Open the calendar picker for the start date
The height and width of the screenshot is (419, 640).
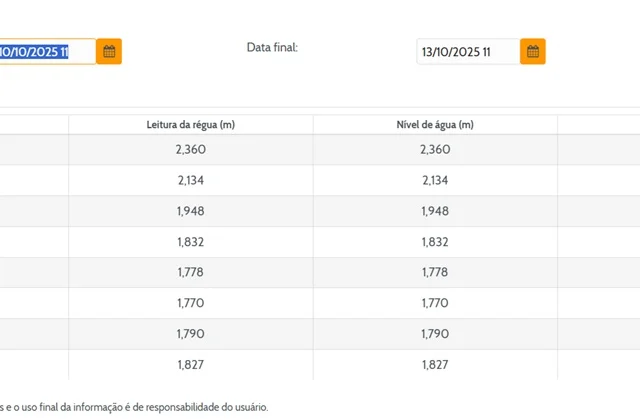click(109, 52)
